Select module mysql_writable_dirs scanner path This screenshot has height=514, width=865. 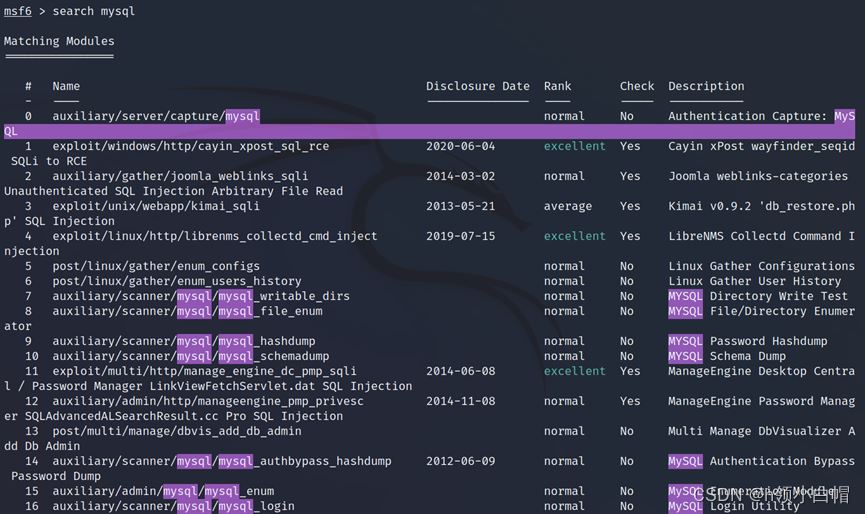(201, 296)
